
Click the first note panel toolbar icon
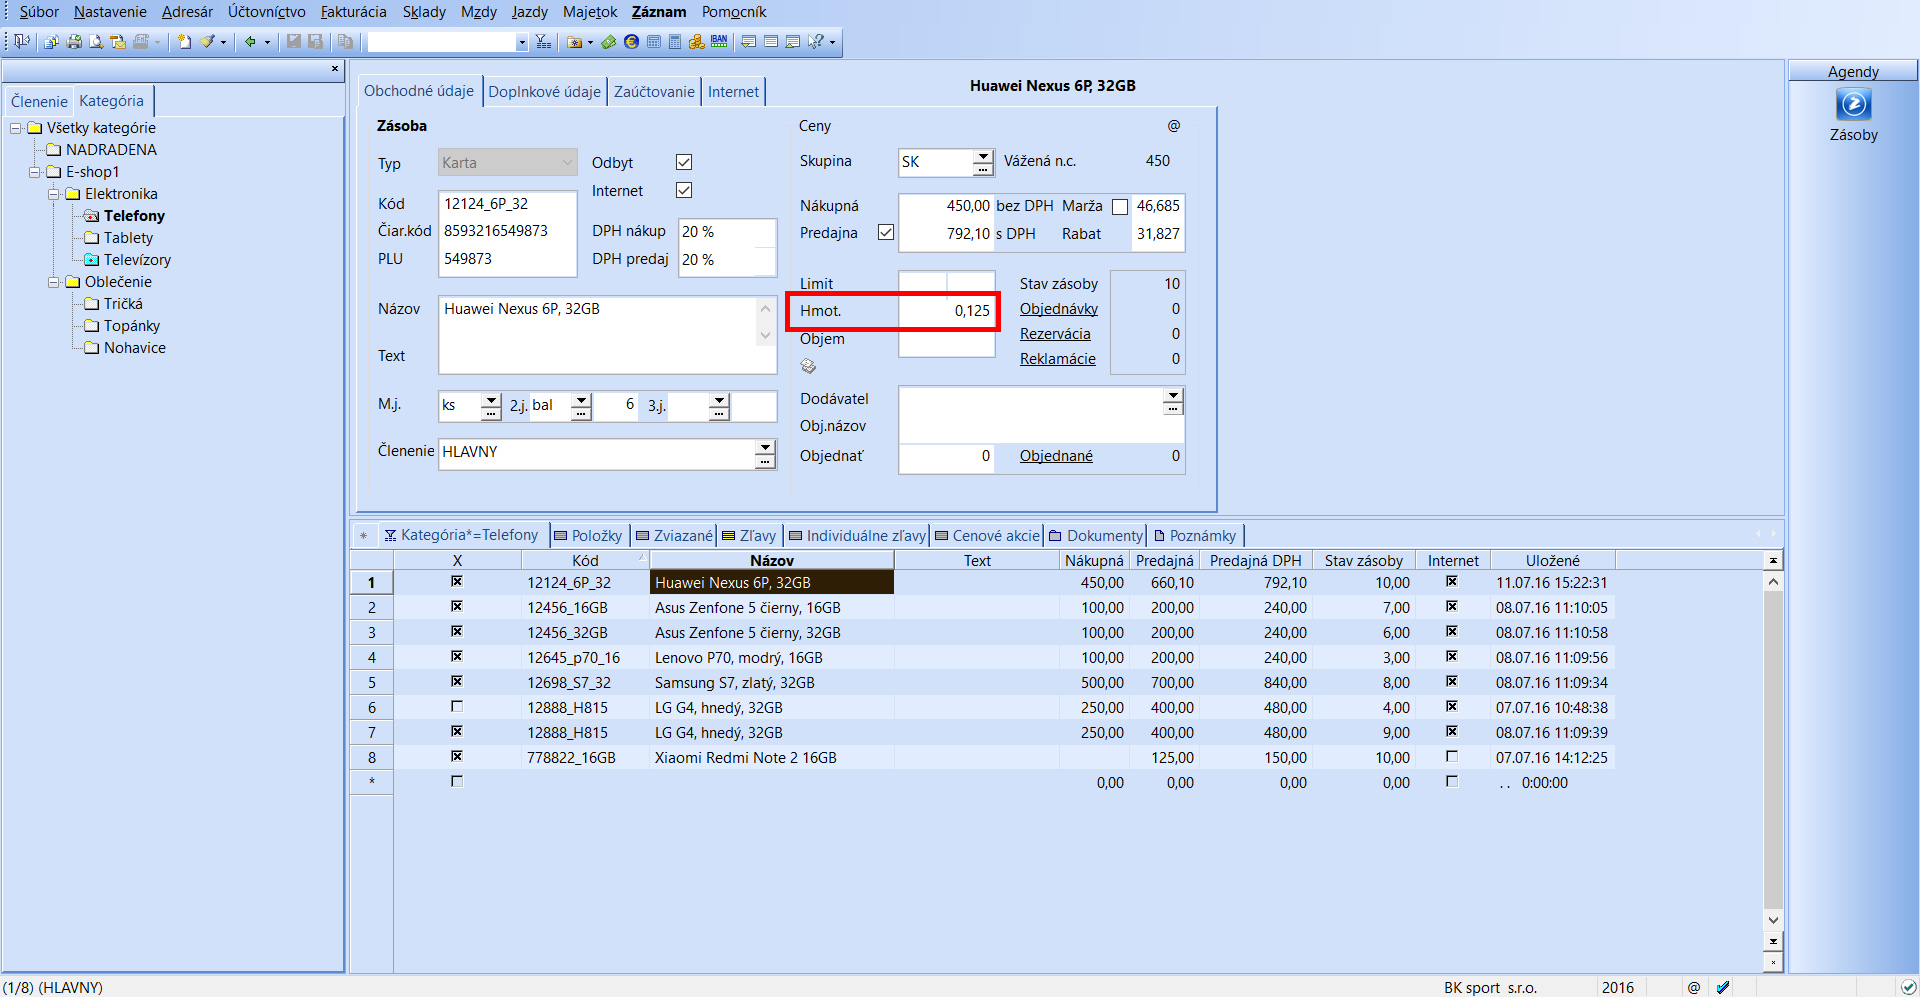(748, 41)
